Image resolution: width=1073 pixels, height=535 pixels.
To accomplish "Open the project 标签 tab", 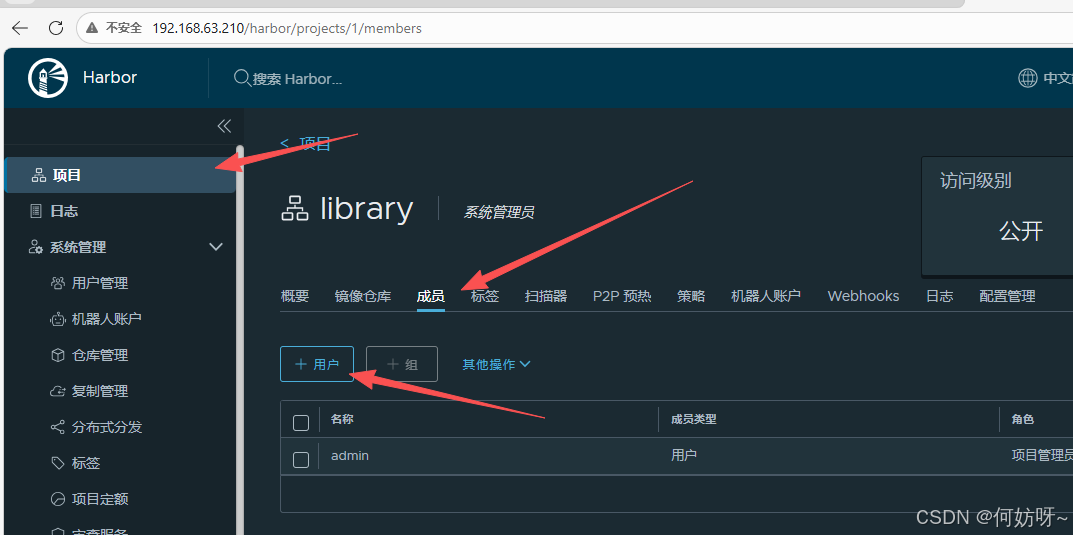I will [x=485, y=296].
